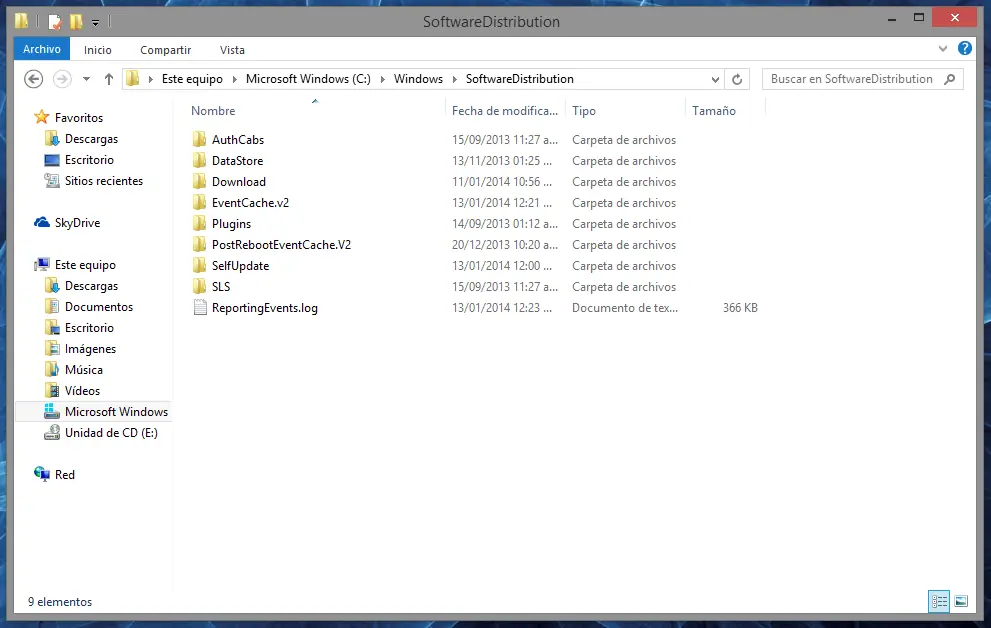Click the Forward navigation arrow
This screenshot has width=991, height=628.
click(x=61, y=79)
